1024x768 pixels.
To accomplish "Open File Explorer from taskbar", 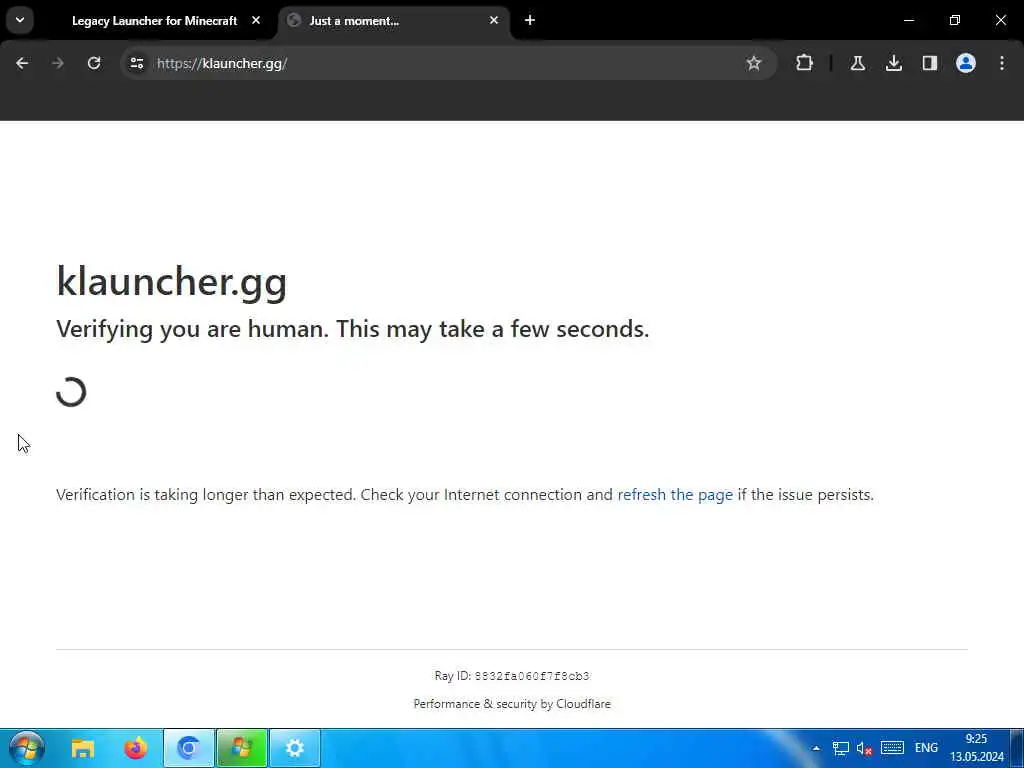I will 83,748.
